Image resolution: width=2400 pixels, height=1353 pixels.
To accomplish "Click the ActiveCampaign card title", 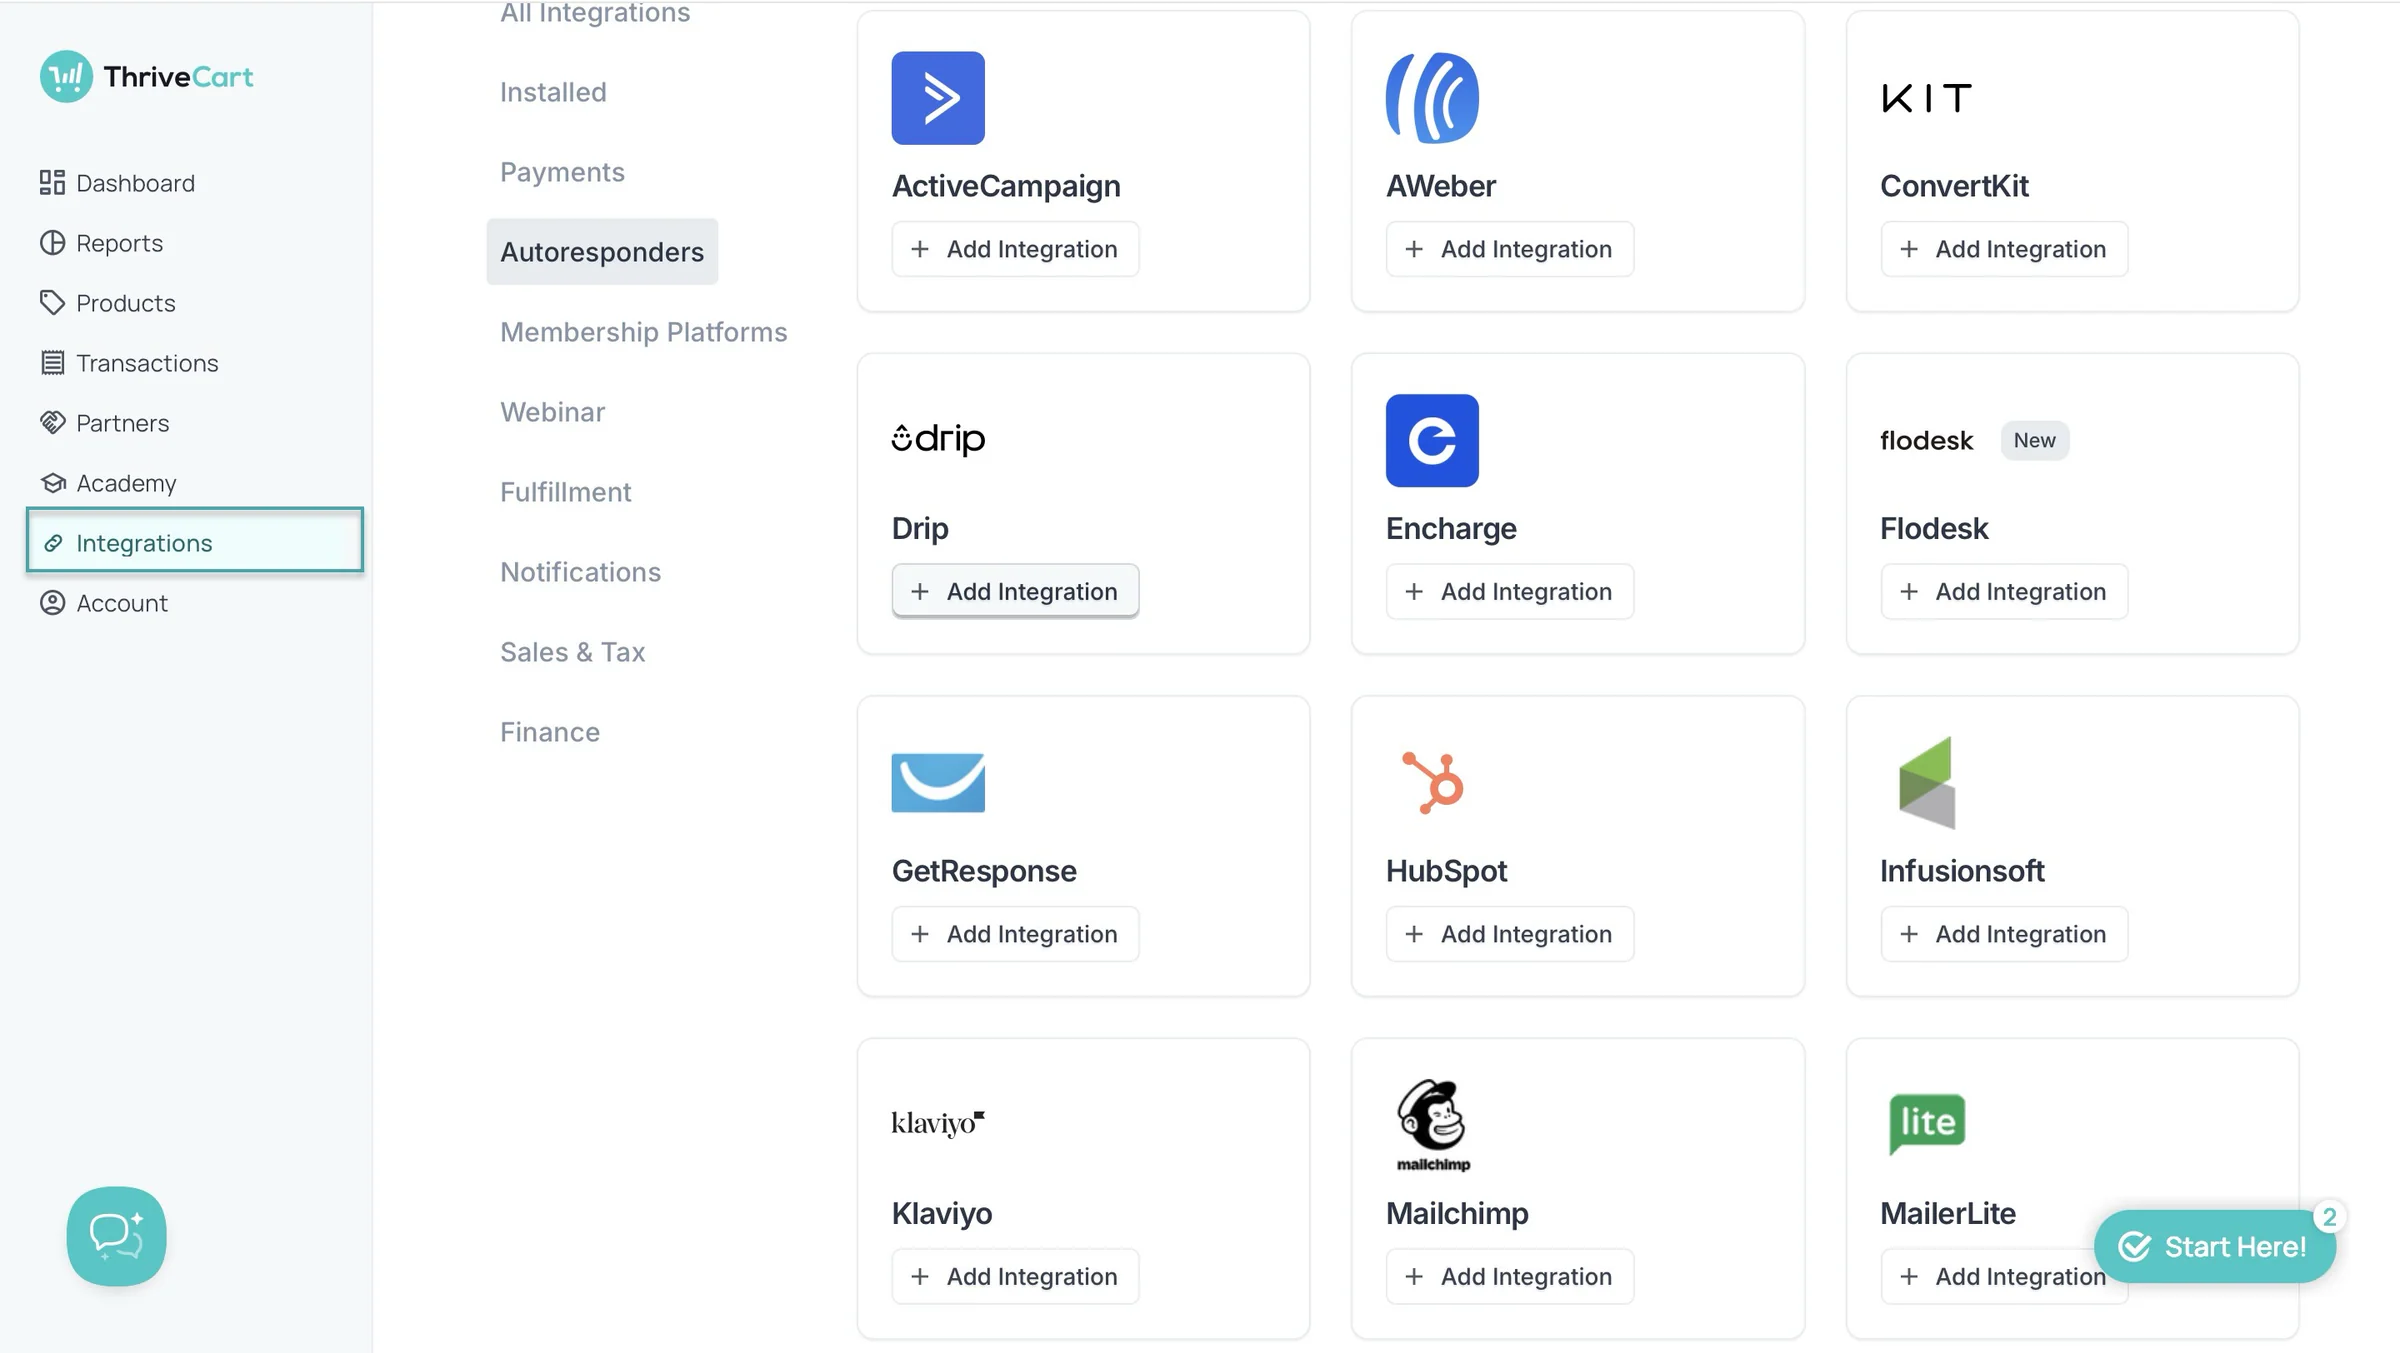I will click(1006, 186).
